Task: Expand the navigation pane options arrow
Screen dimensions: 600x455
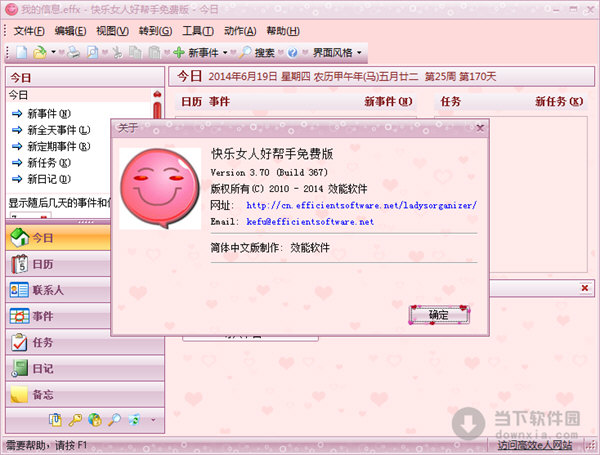Action: tap(153, 420)
